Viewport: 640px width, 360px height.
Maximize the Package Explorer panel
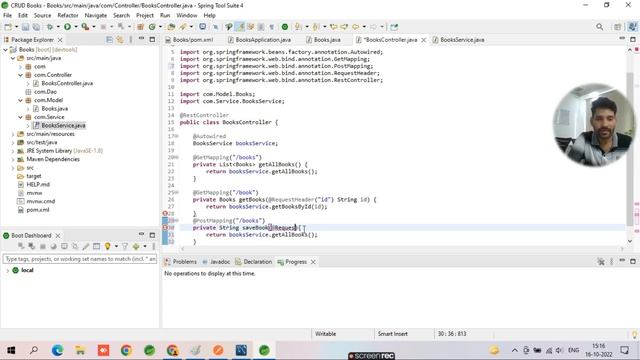point(152,40)
